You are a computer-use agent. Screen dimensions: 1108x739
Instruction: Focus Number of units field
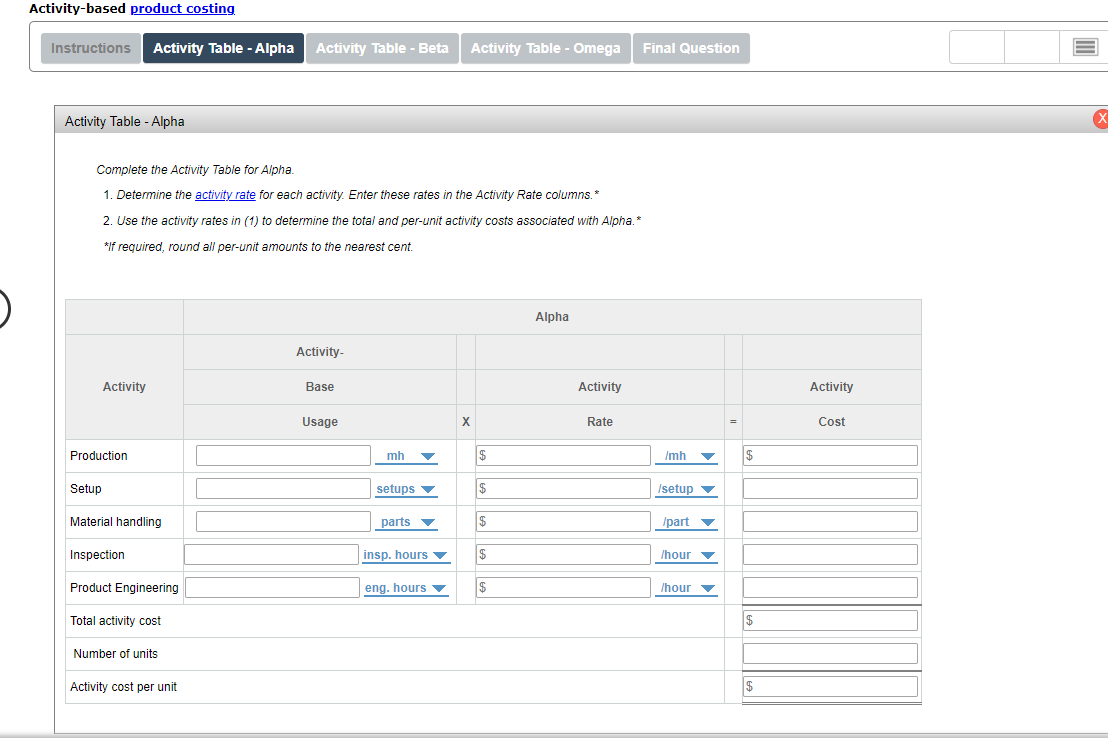tap(830, 654)
